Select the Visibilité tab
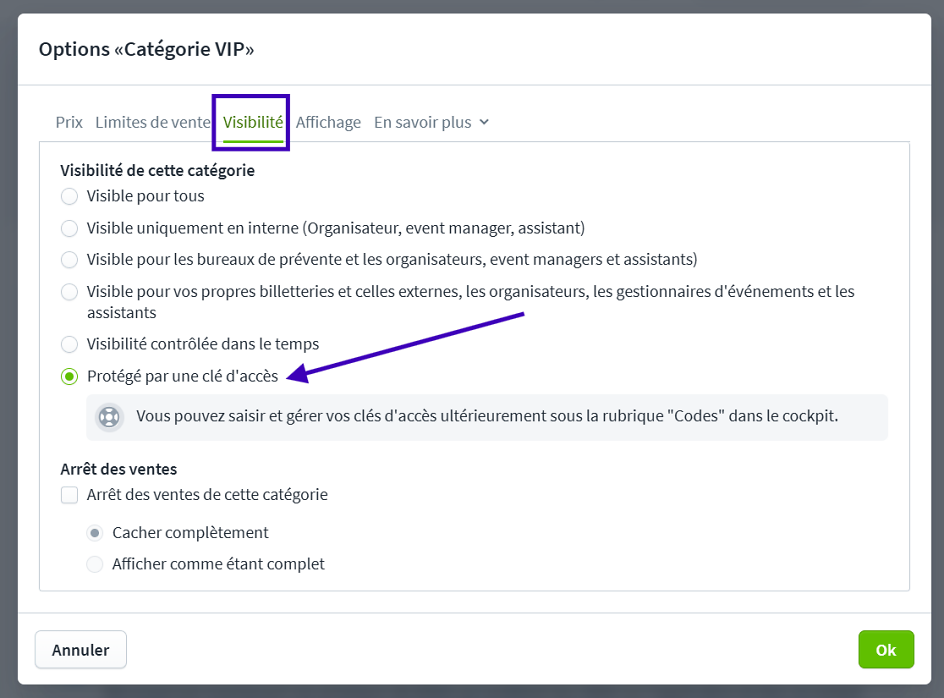944x698 pixels. (253, 122)
